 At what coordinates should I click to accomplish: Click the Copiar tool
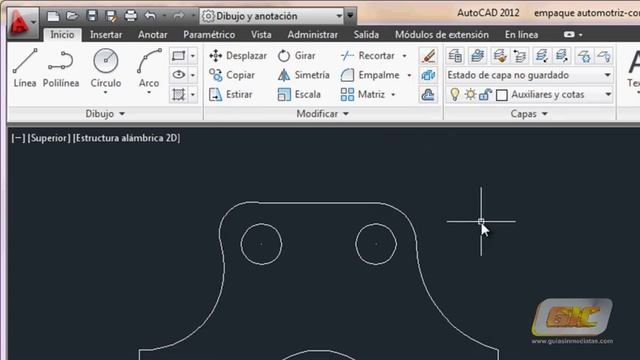pyautogui.click(x=232, y=75)
